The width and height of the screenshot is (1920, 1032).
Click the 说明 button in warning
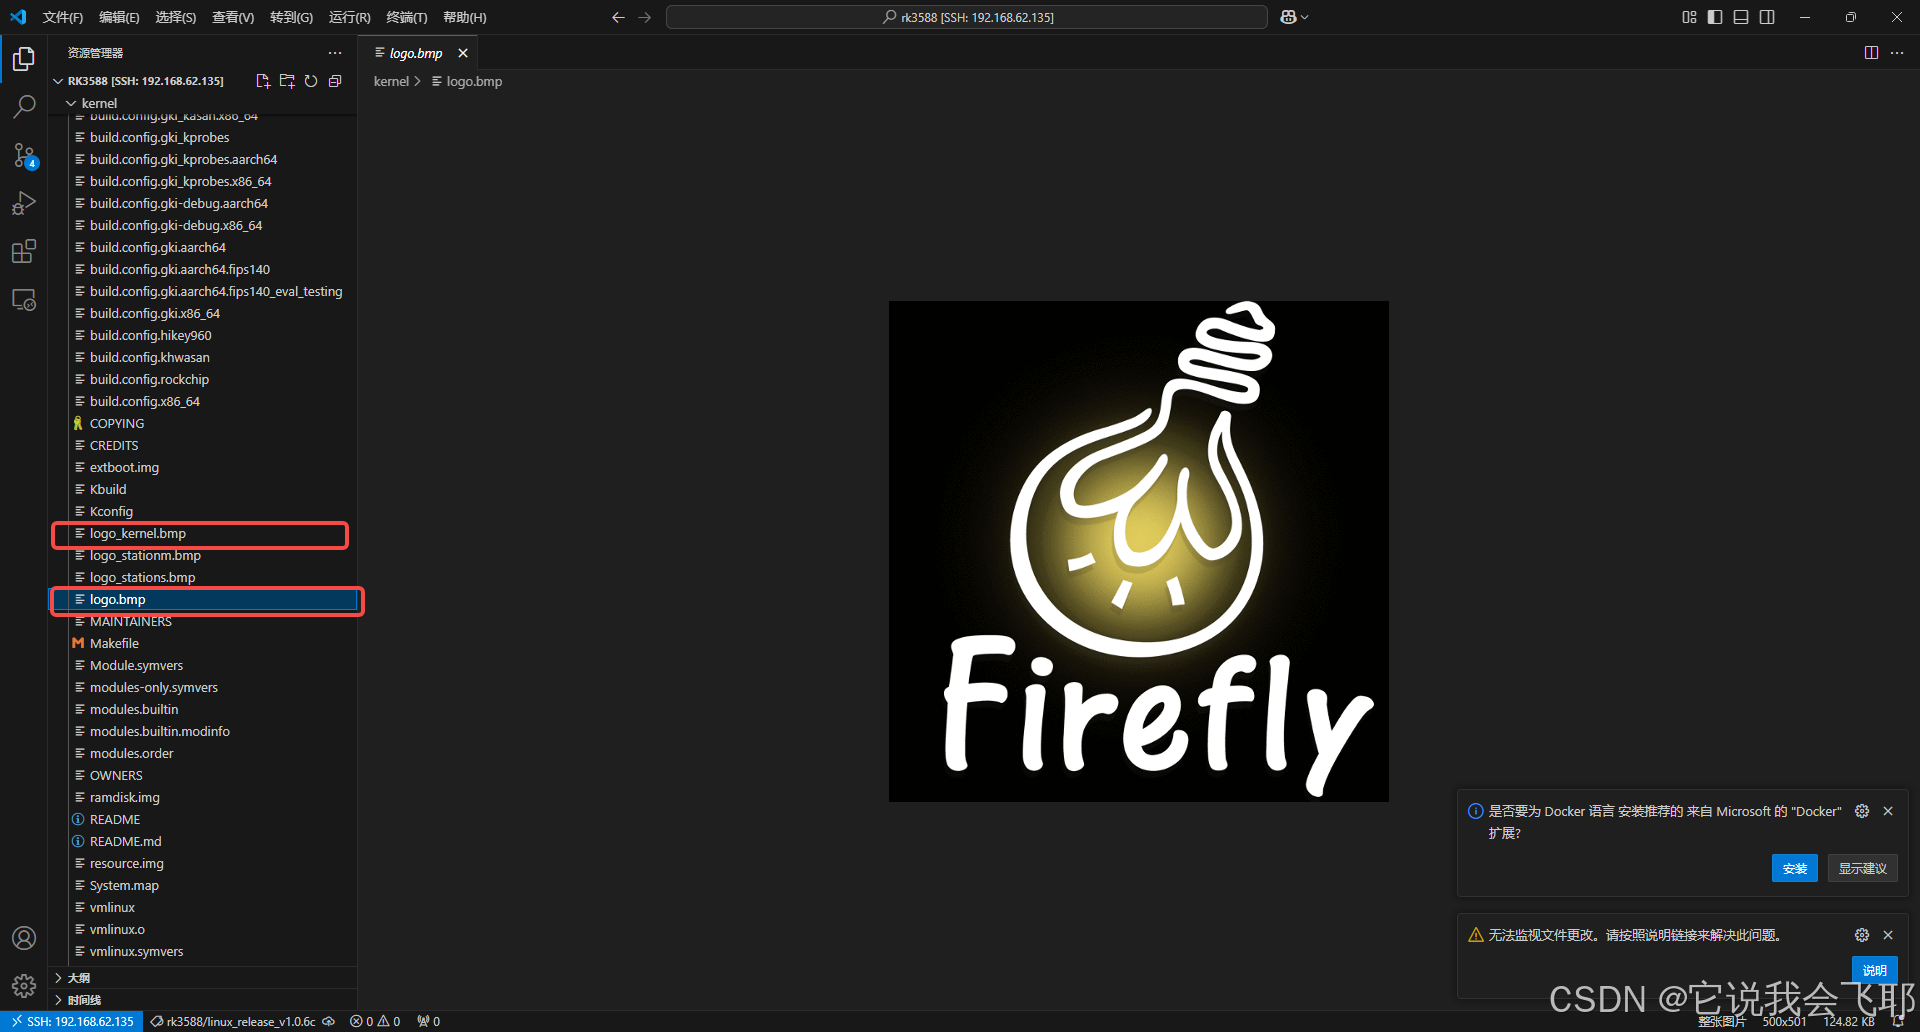click(1875, 970)
